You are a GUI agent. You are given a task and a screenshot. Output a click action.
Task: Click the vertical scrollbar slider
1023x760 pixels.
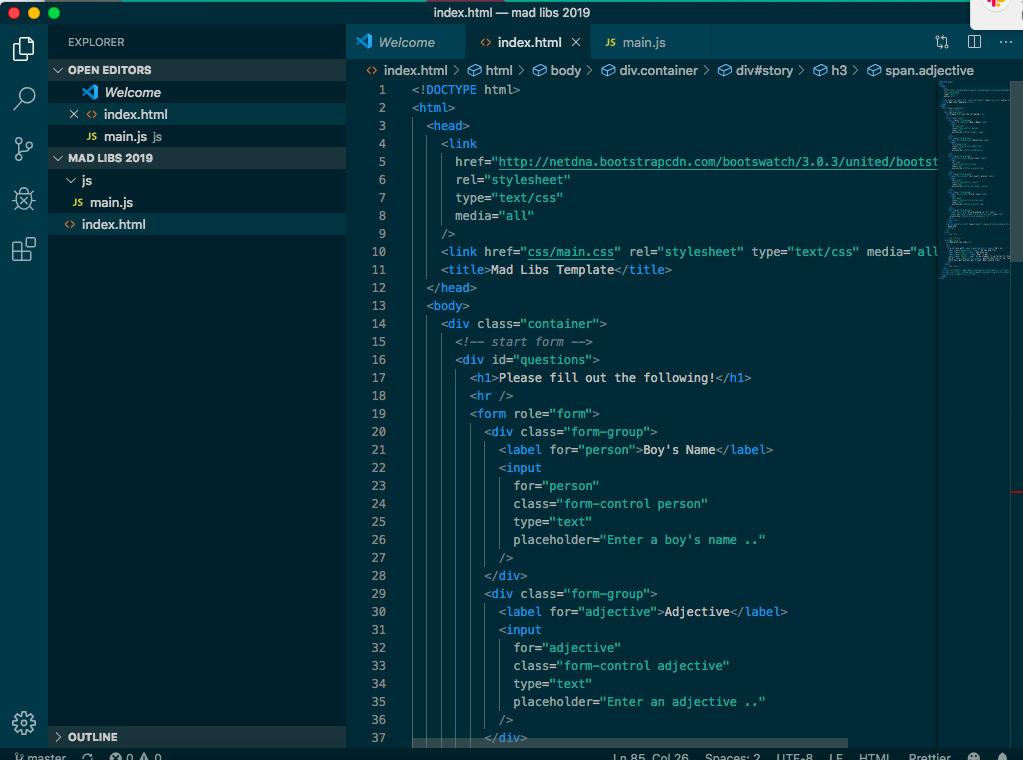click(x=1016, y=171)
